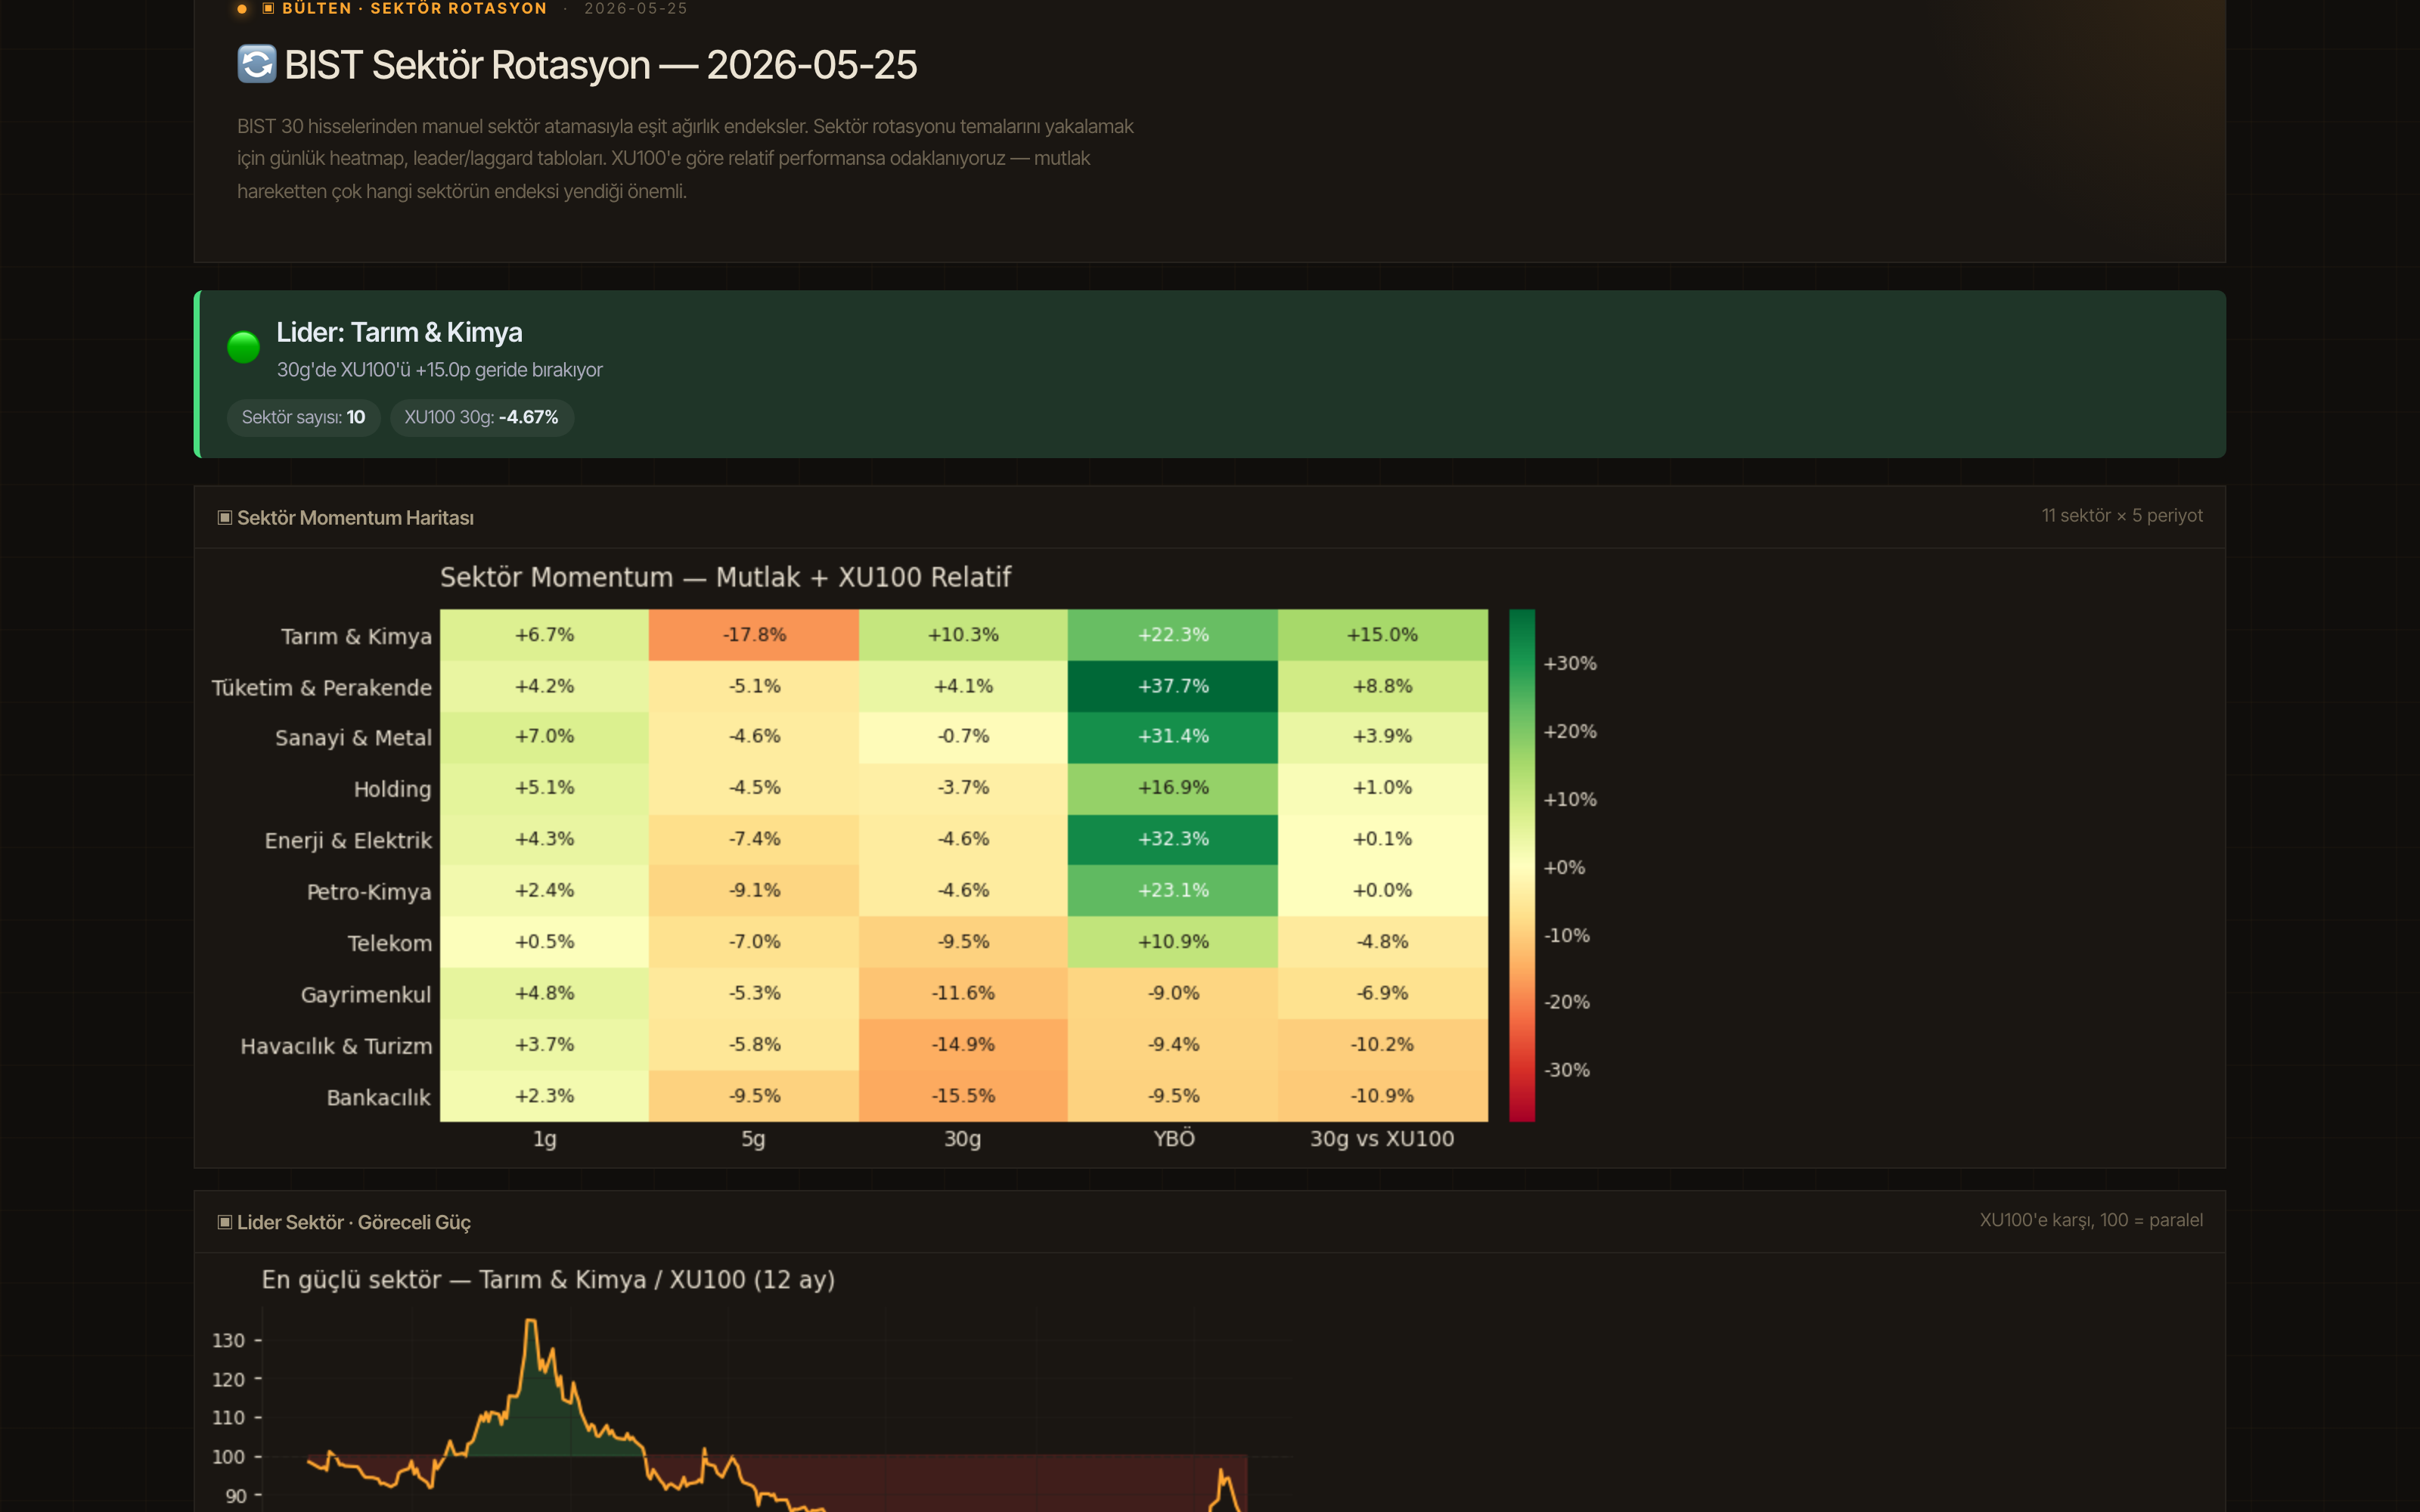2420x1512 pixels.
Task: Click the chart title En güçlü sektör — Tarım & Kimya / XU100
Action: point(548,1280)
